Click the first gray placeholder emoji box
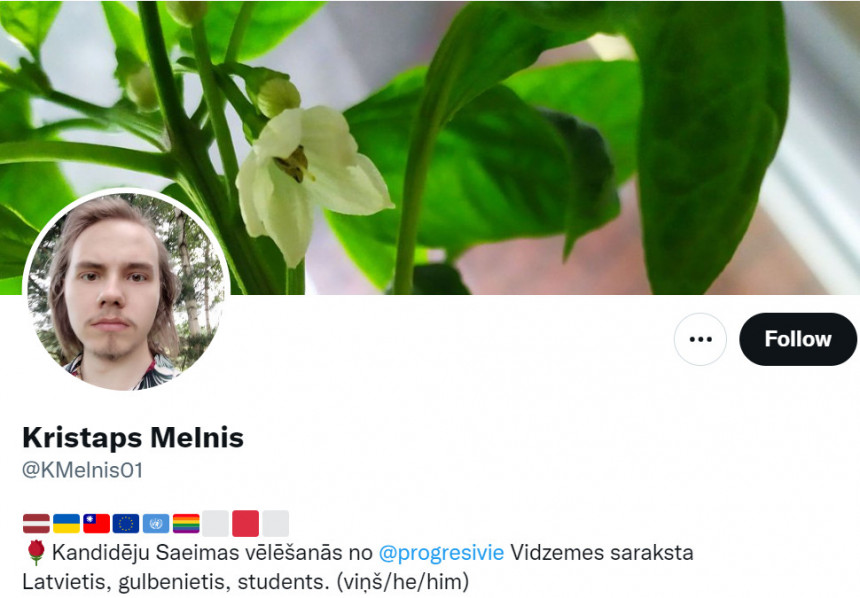This screenshot has height=598, width=860. (x=216, y=523)
